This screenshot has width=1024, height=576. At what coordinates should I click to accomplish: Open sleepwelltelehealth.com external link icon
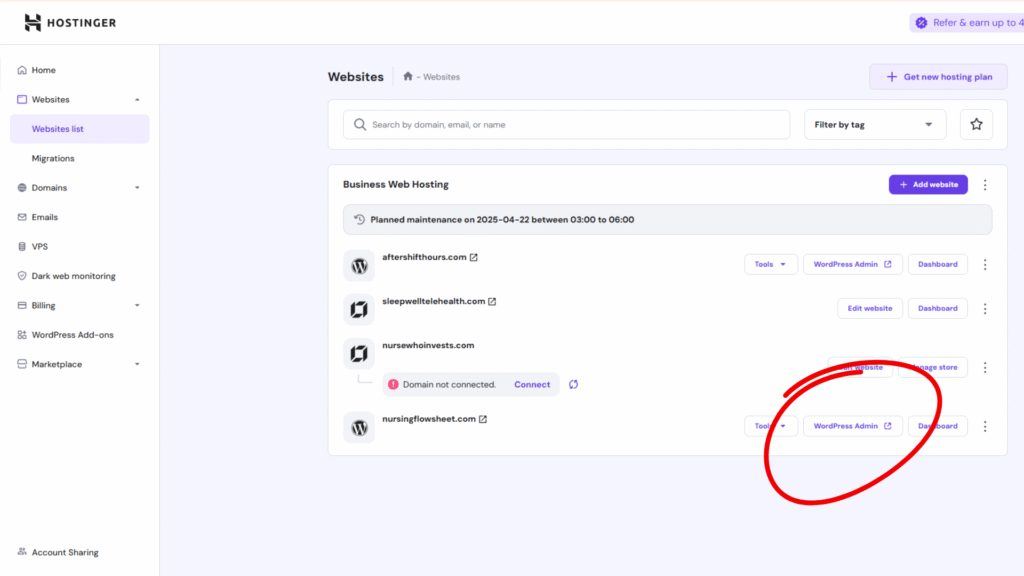[492, 302]
